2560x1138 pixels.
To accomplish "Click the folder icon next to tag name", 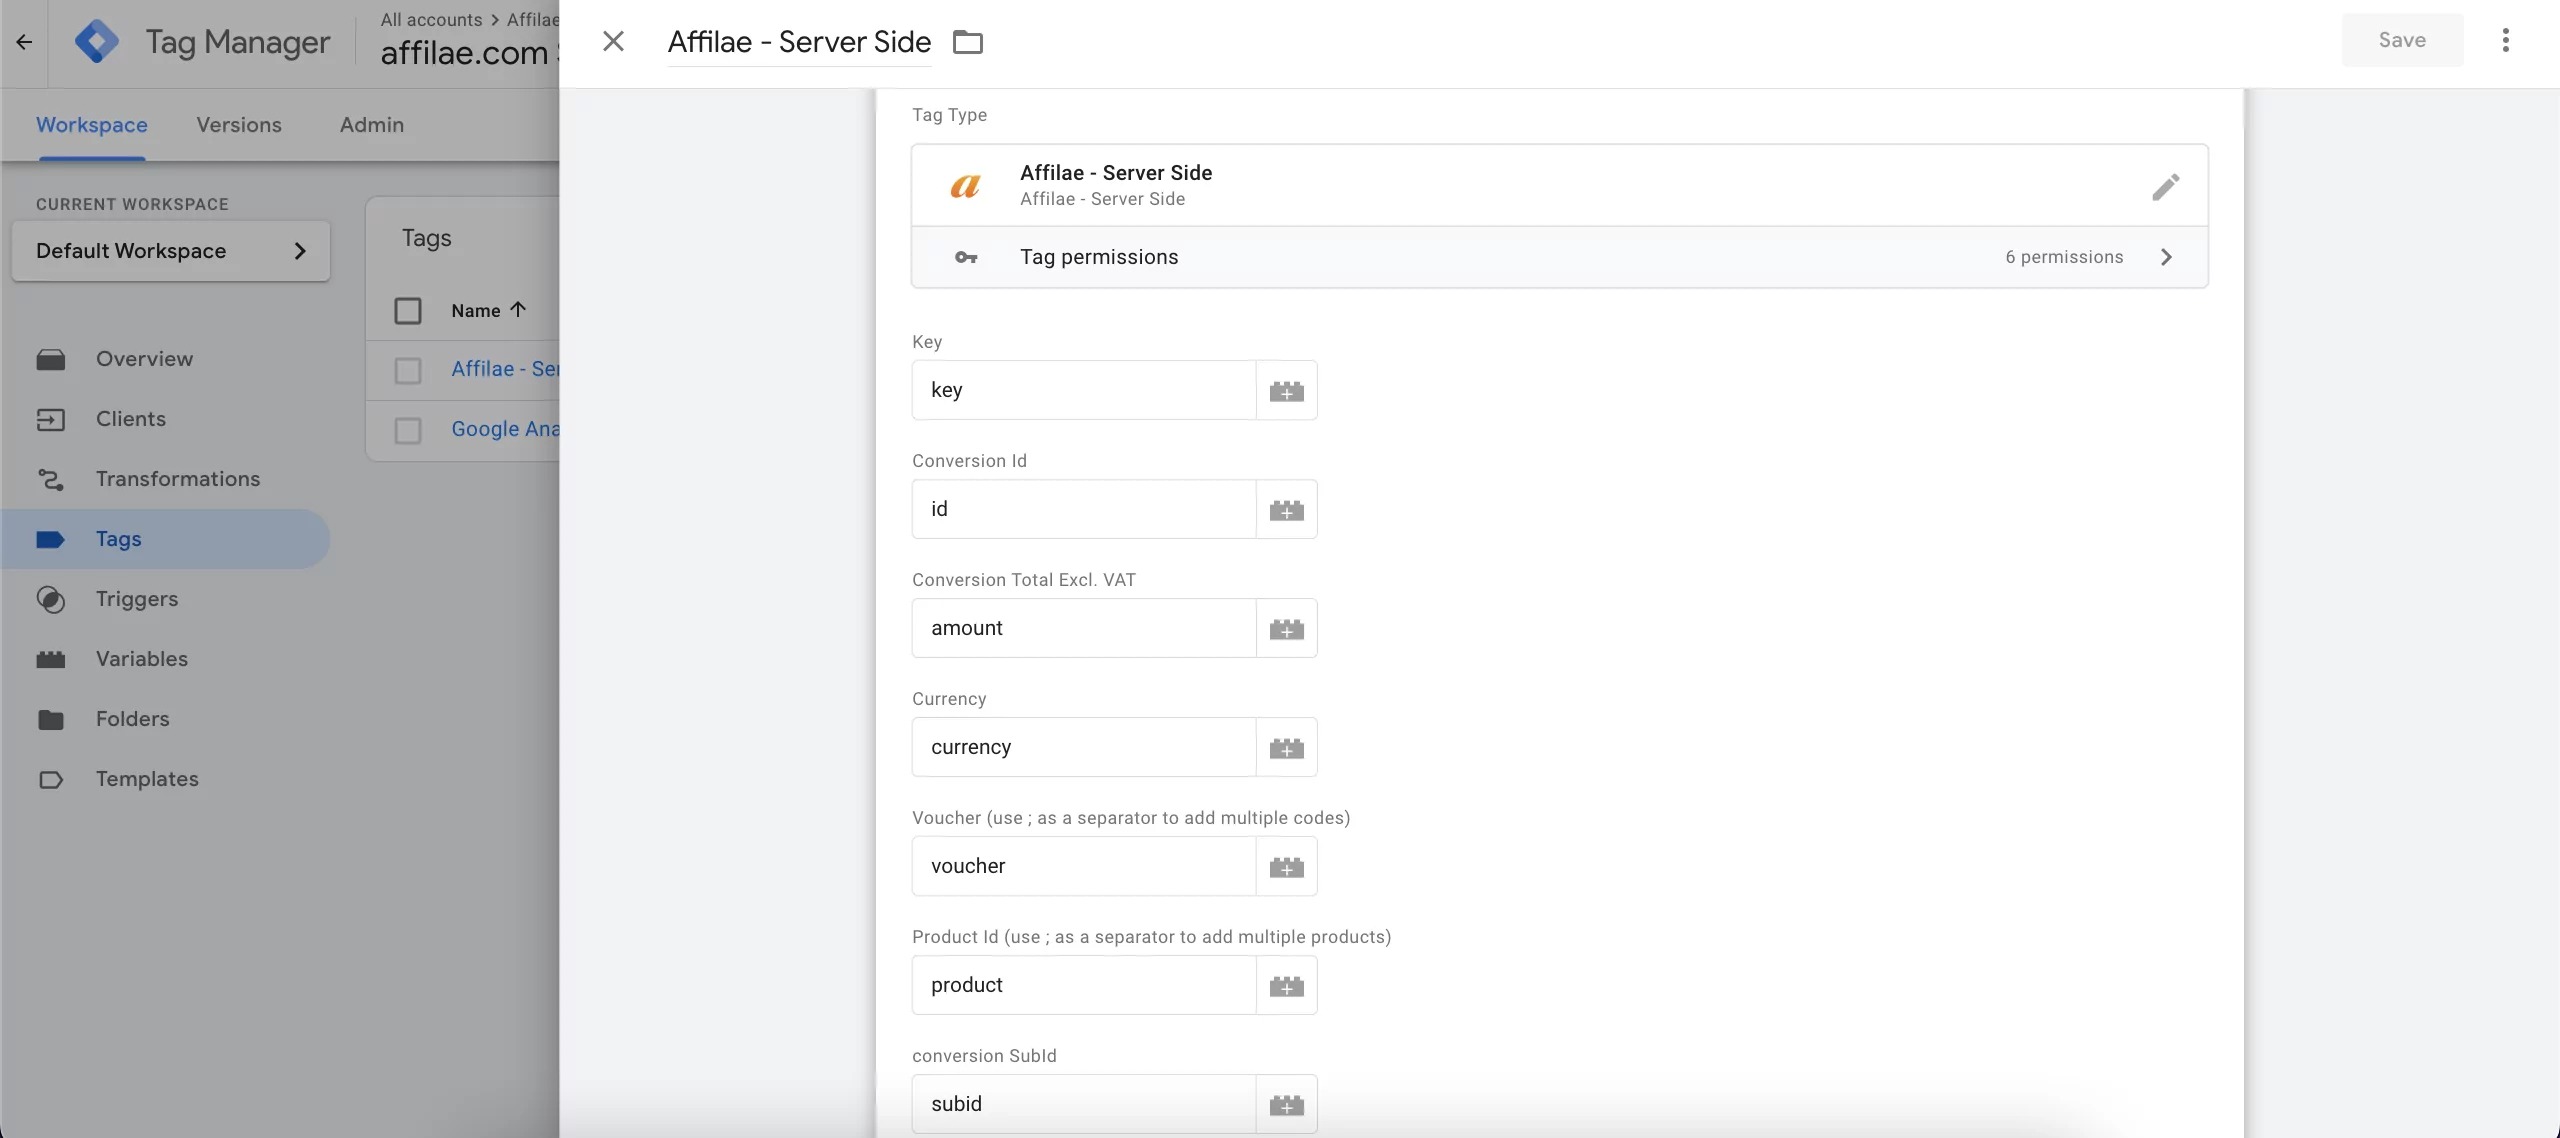I will coord(967,42).
